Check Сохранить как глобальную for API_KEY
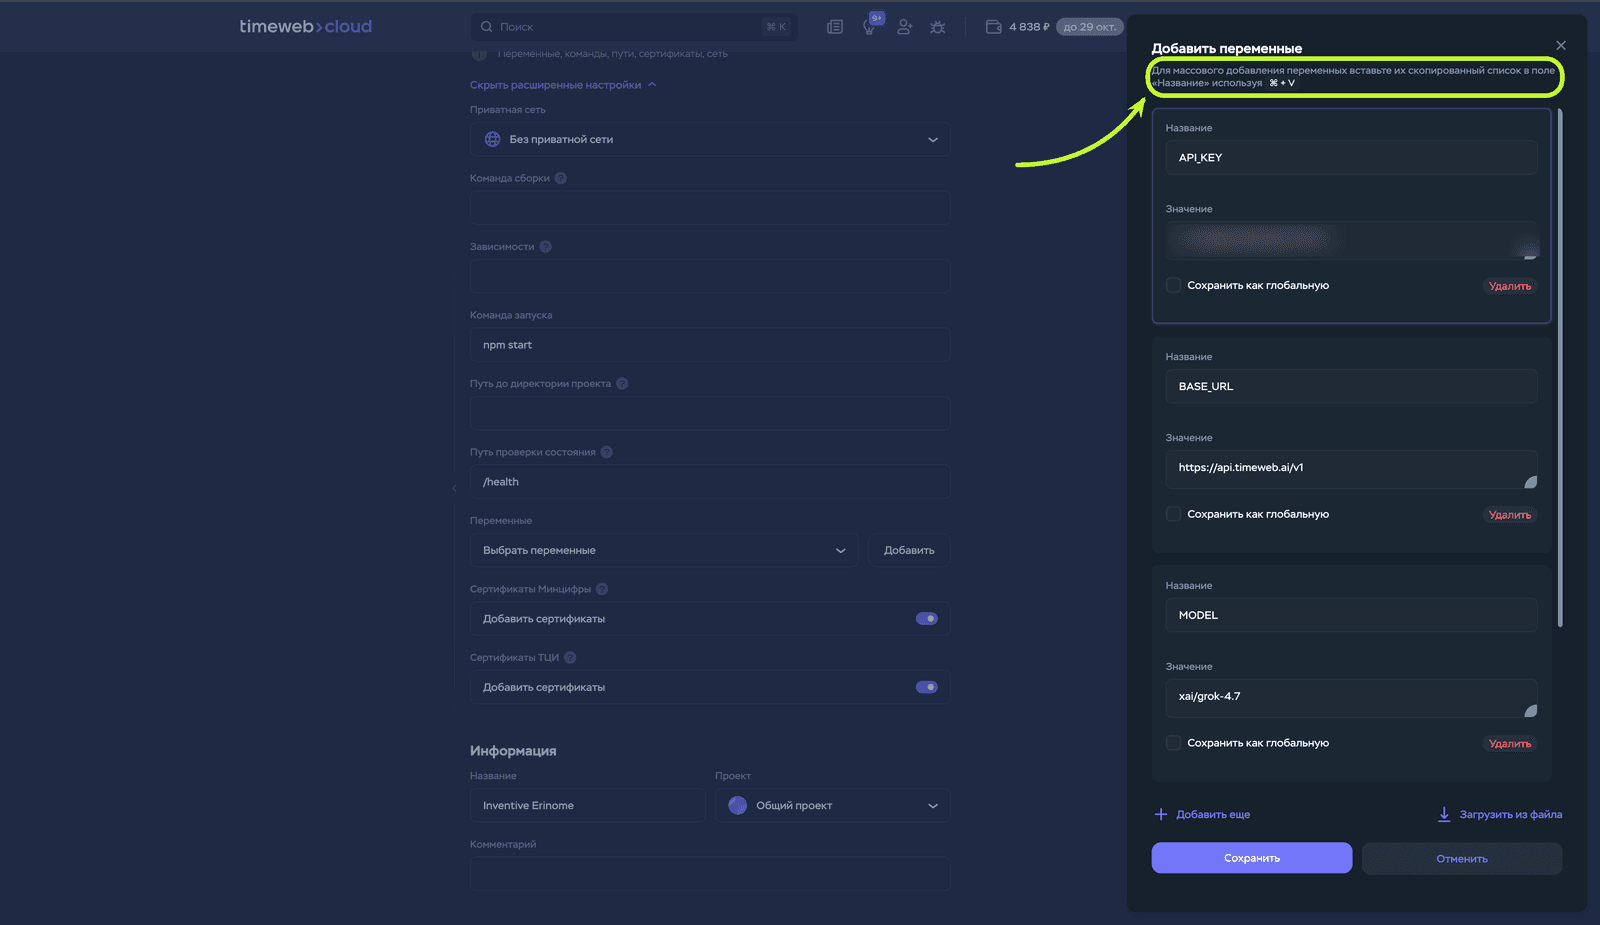 1174,286
